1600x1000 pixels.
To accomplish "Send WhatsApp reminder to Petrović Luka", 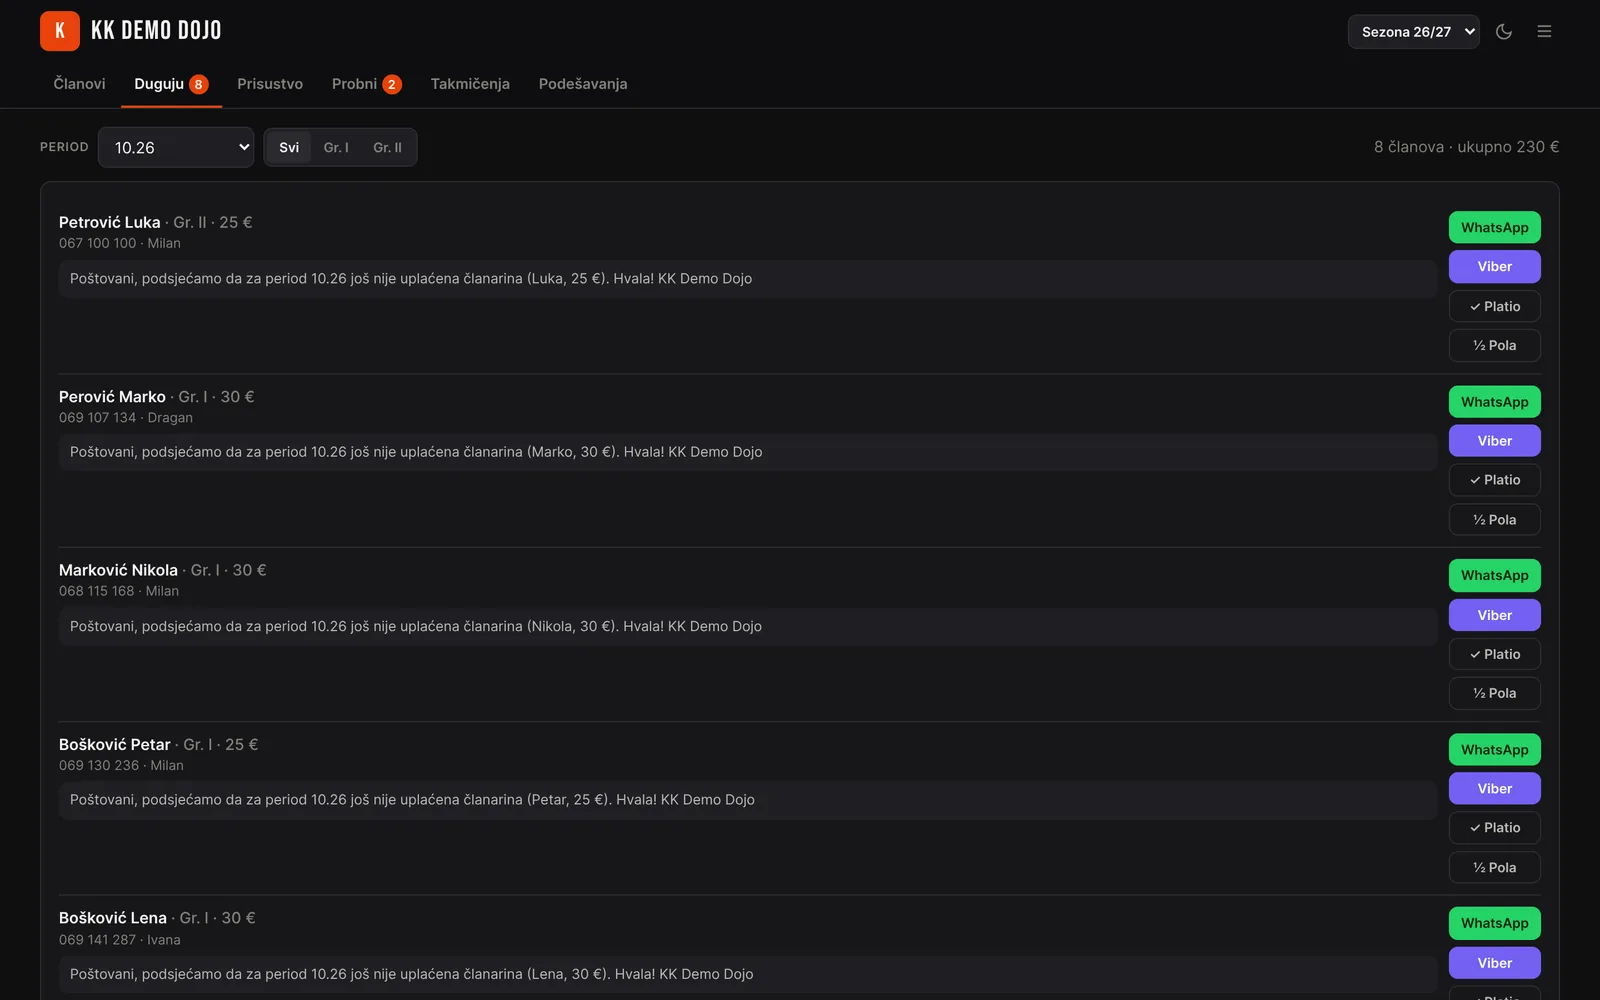I will click(x=1494, y=228).
